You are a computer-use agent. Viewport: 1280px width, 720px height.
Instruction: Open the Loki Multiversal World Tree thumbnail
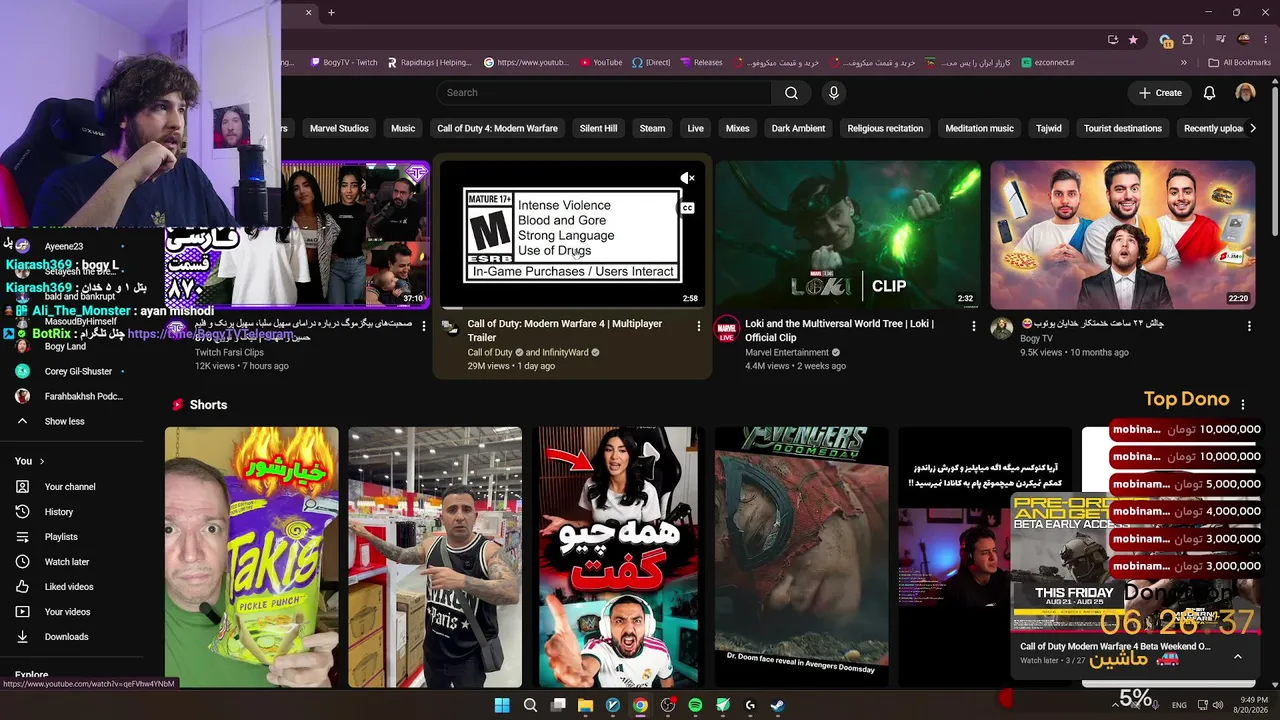coord(848,235)
